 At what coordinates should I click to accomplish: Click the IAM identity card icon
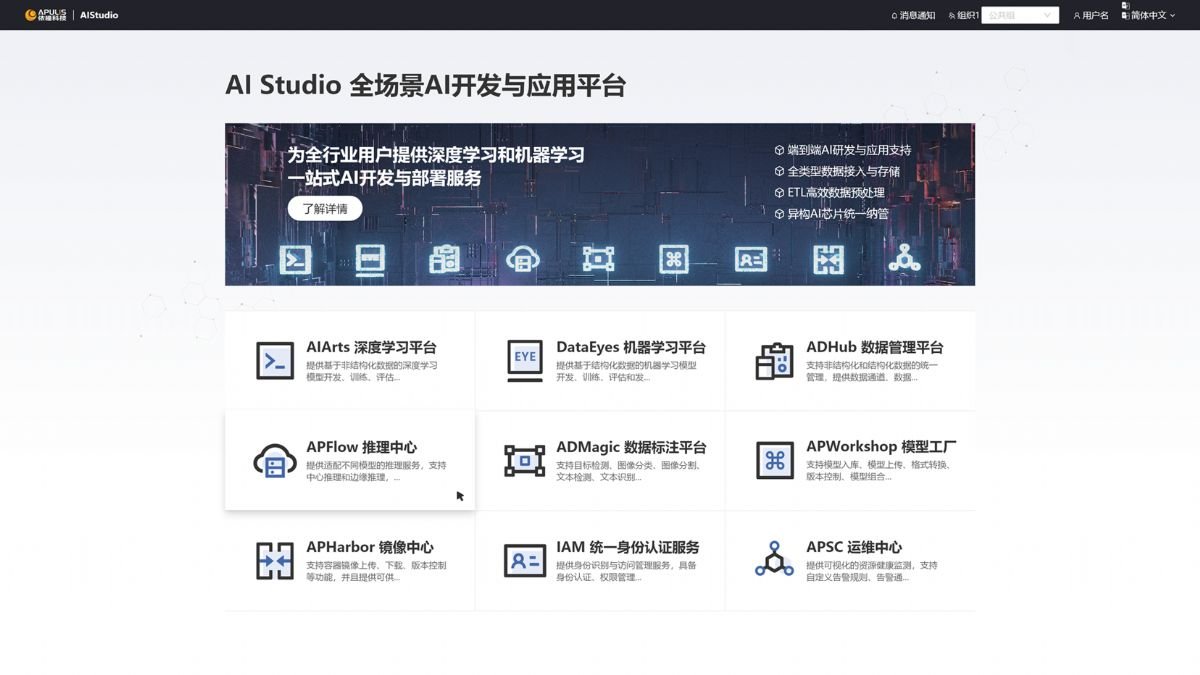525,560
